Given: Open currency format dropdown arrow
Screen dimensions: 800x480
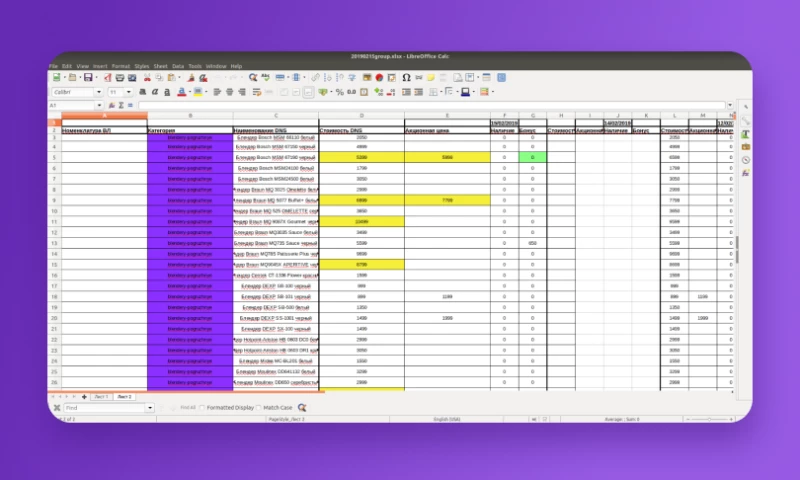Looking at the screenshot, I should [x=330, y=92].
